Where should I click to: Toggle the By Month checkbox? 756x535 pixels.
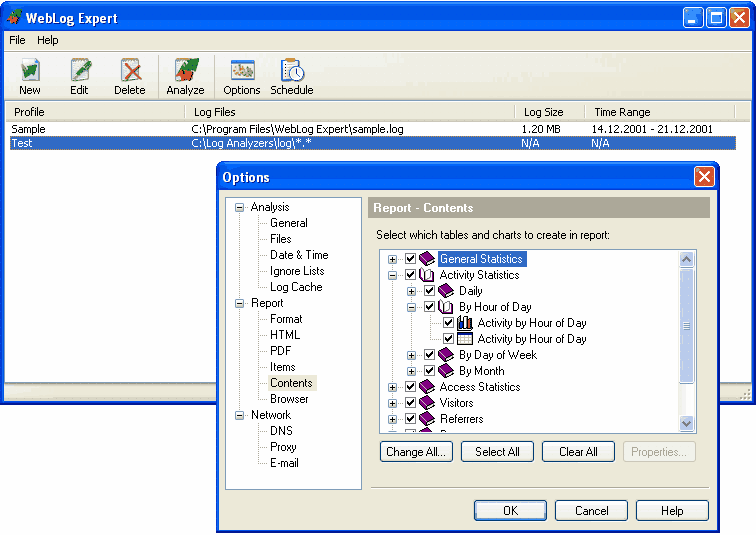tap(430, 371)
